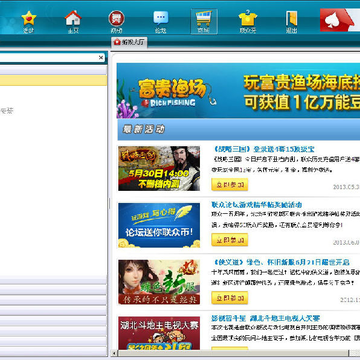Click the red round recharge icon
360x360 pixels.
point(116,18)
